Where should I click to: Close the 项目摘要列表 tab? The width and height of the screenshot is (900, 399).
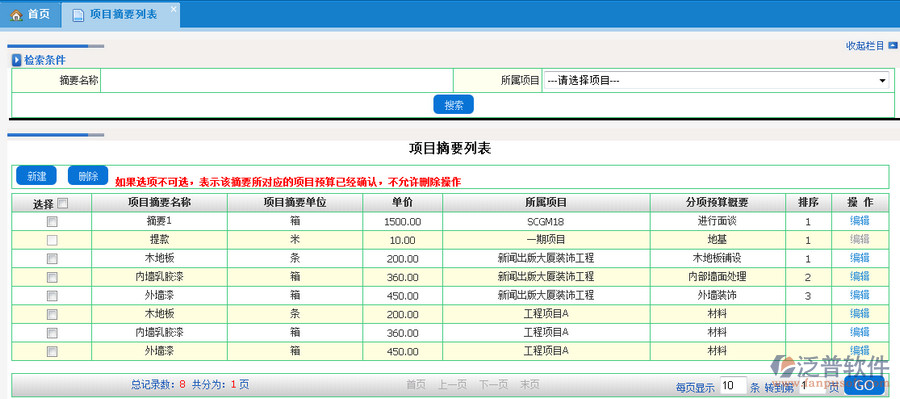[x=173, y=9]
